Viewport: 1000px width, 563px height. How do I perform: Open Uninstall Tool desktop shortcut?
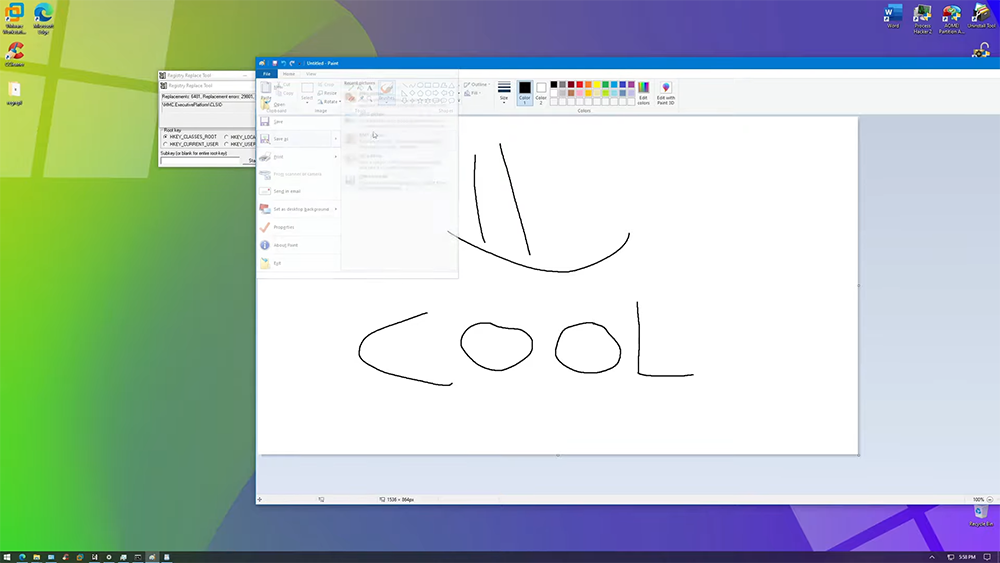[x=982, y=16]
